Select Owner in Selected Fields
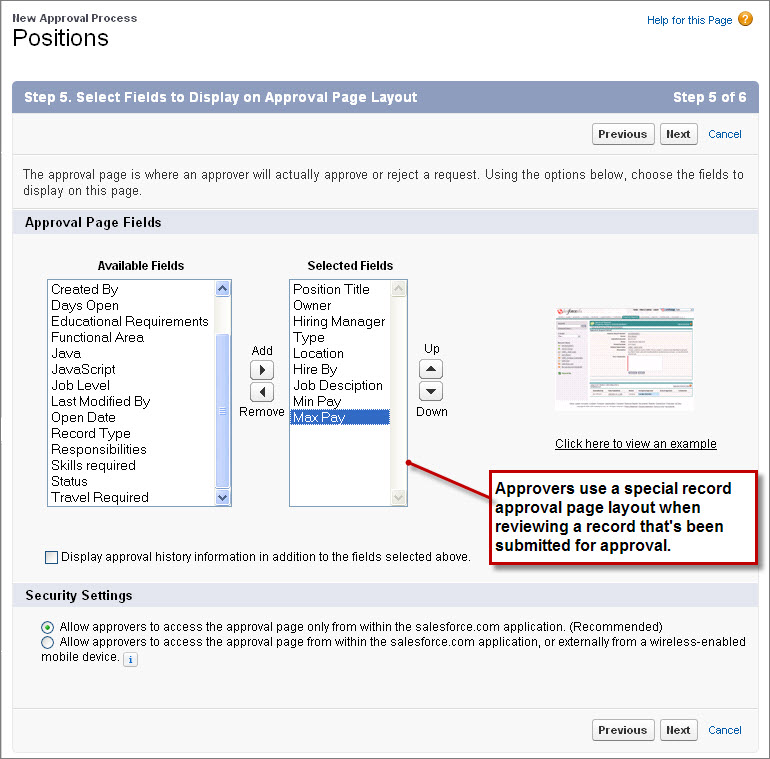The height and width of the screenshot is (759, 770). [x=340, y=305]
